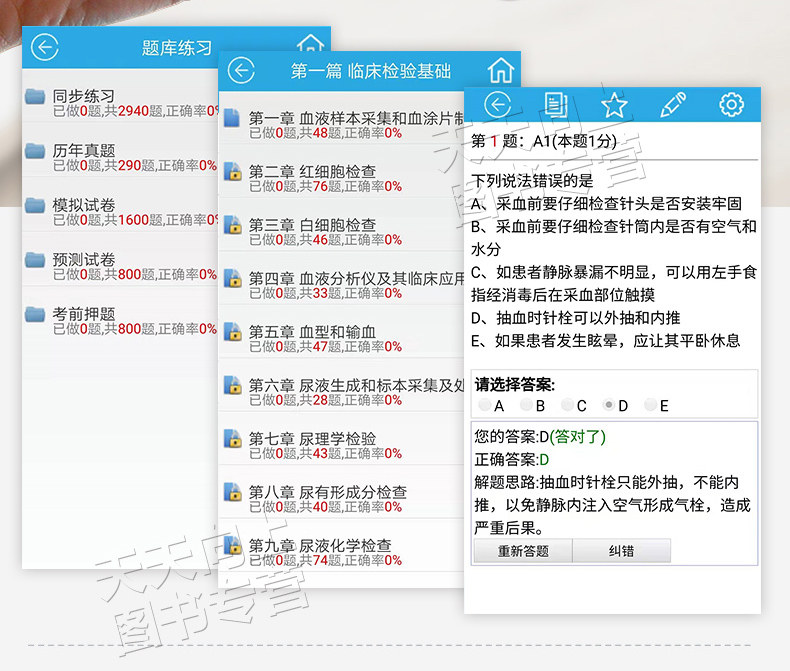Open the 历年真题 folder
790x671 pixels.
(x=121, y=157)
